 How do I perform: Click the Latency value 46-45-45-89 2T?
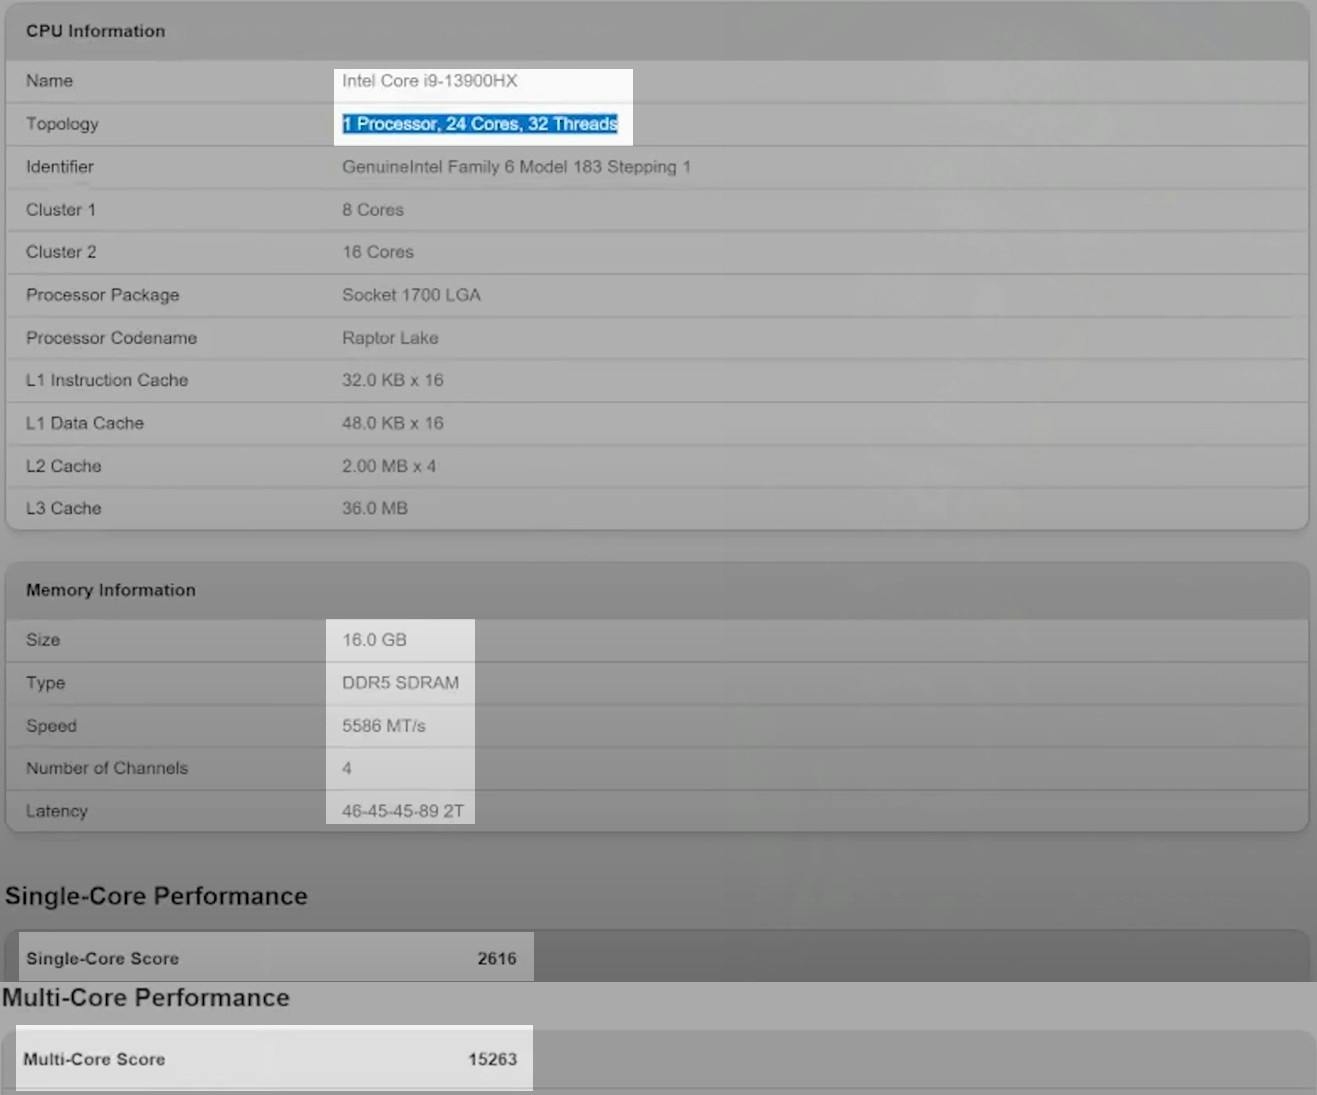pos(403,811)
